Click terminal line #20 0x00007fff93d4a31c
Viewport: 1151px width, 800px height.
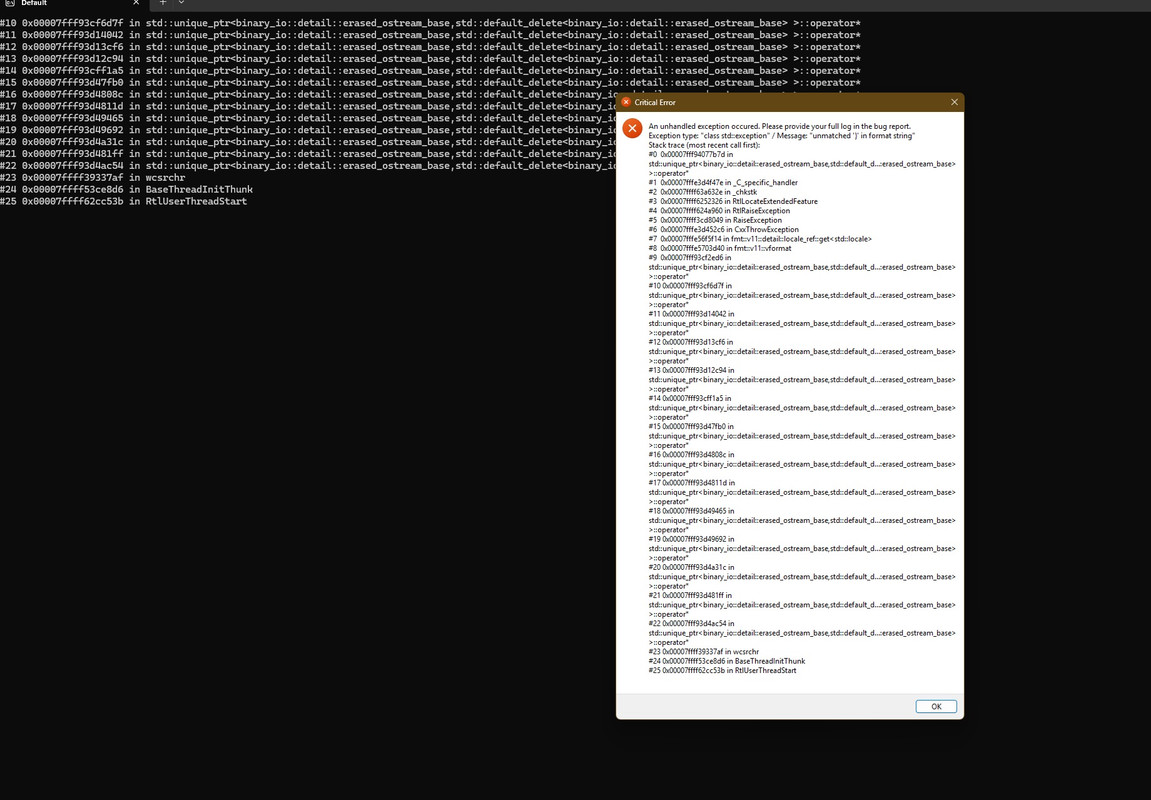(308, 142)
